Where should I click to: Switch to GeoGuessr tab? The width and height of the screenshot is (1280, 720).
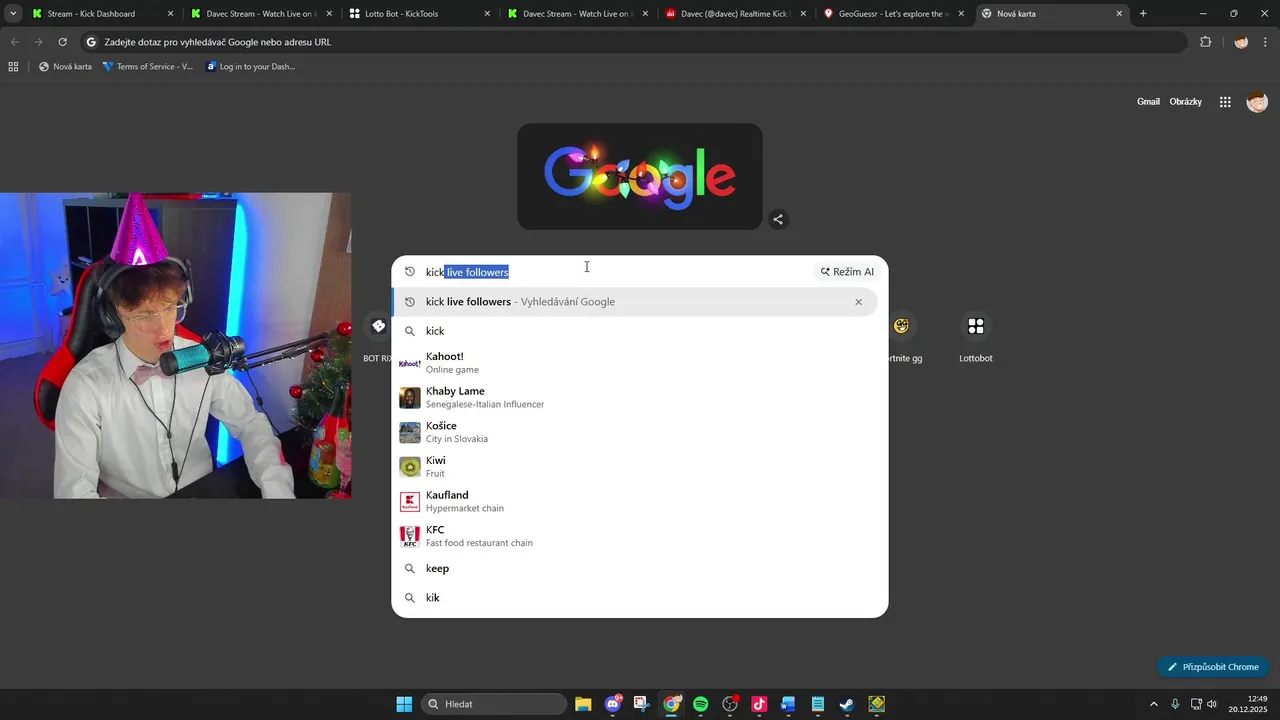[894, 14]
